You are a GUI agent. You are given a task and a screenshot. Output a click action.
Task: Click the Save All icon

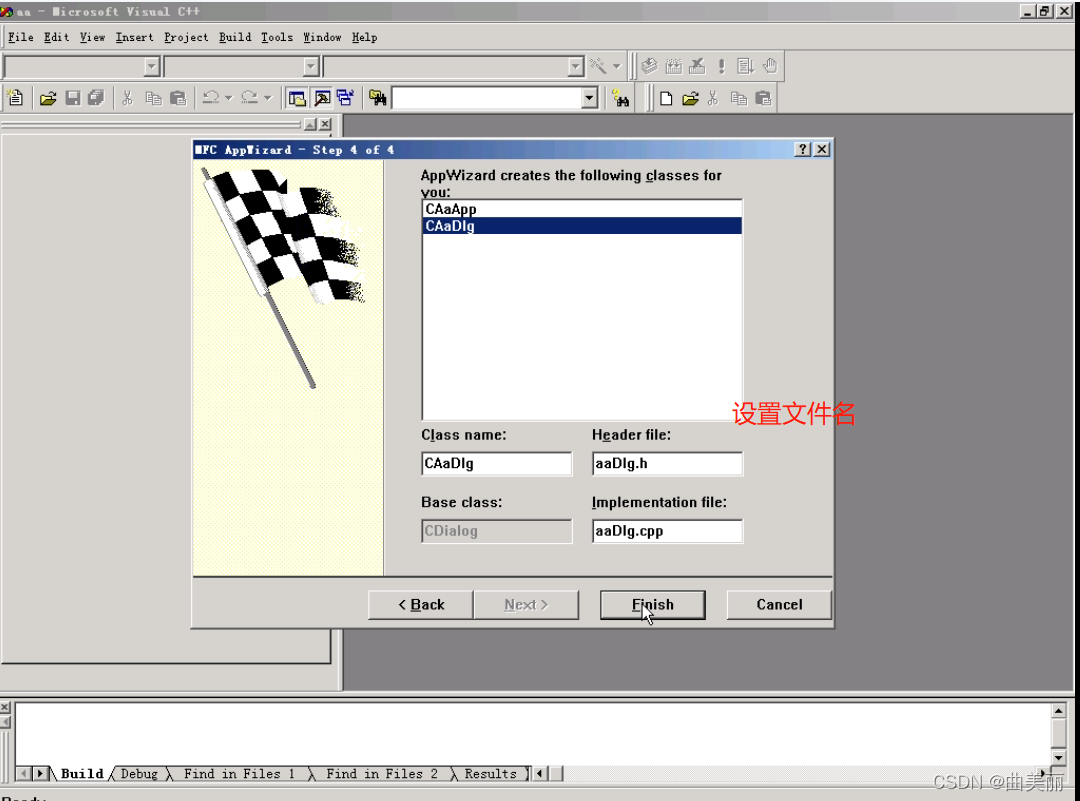pos(96,98)
